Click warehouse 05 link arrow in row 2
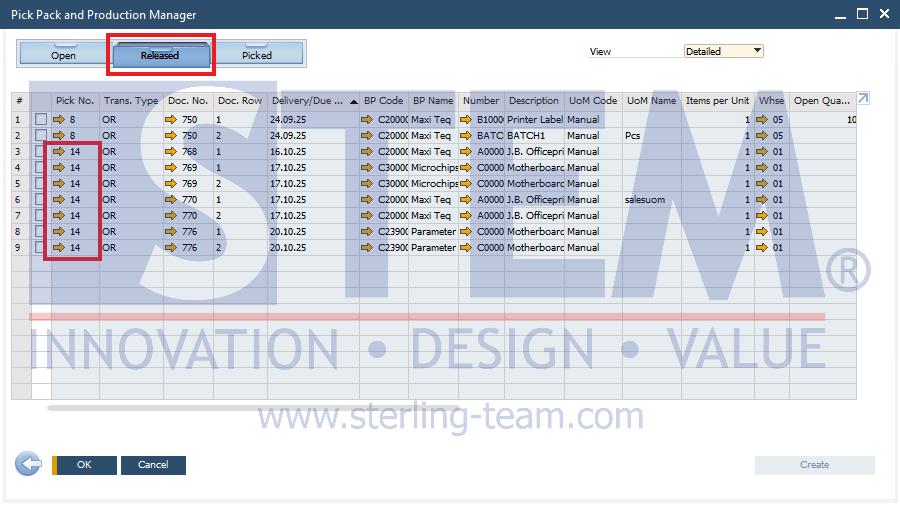The height and width of the screenshot is (505, 900). (x=763, y=136)
